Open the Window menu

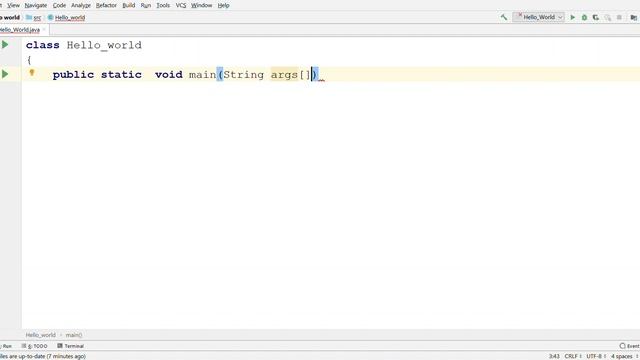point(202,5)
